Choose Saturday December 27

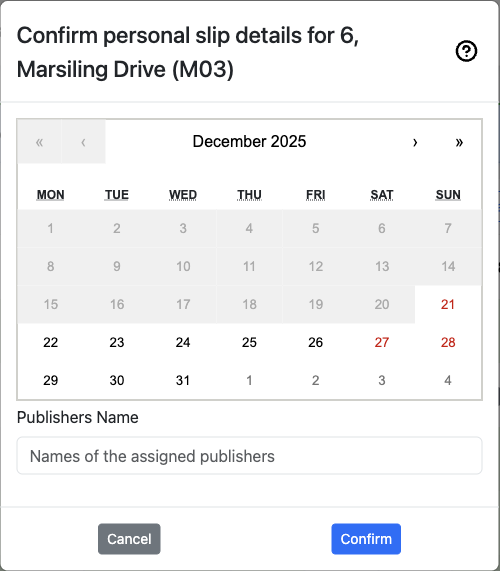coord(382,342)
